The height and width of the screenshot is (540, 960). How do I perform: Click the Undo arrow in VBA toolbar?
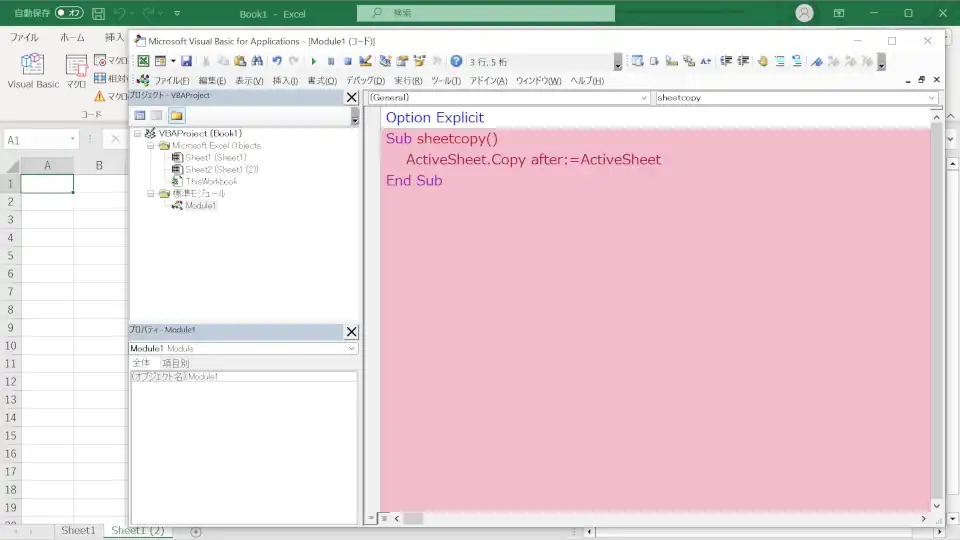click(x=277, y=61)
